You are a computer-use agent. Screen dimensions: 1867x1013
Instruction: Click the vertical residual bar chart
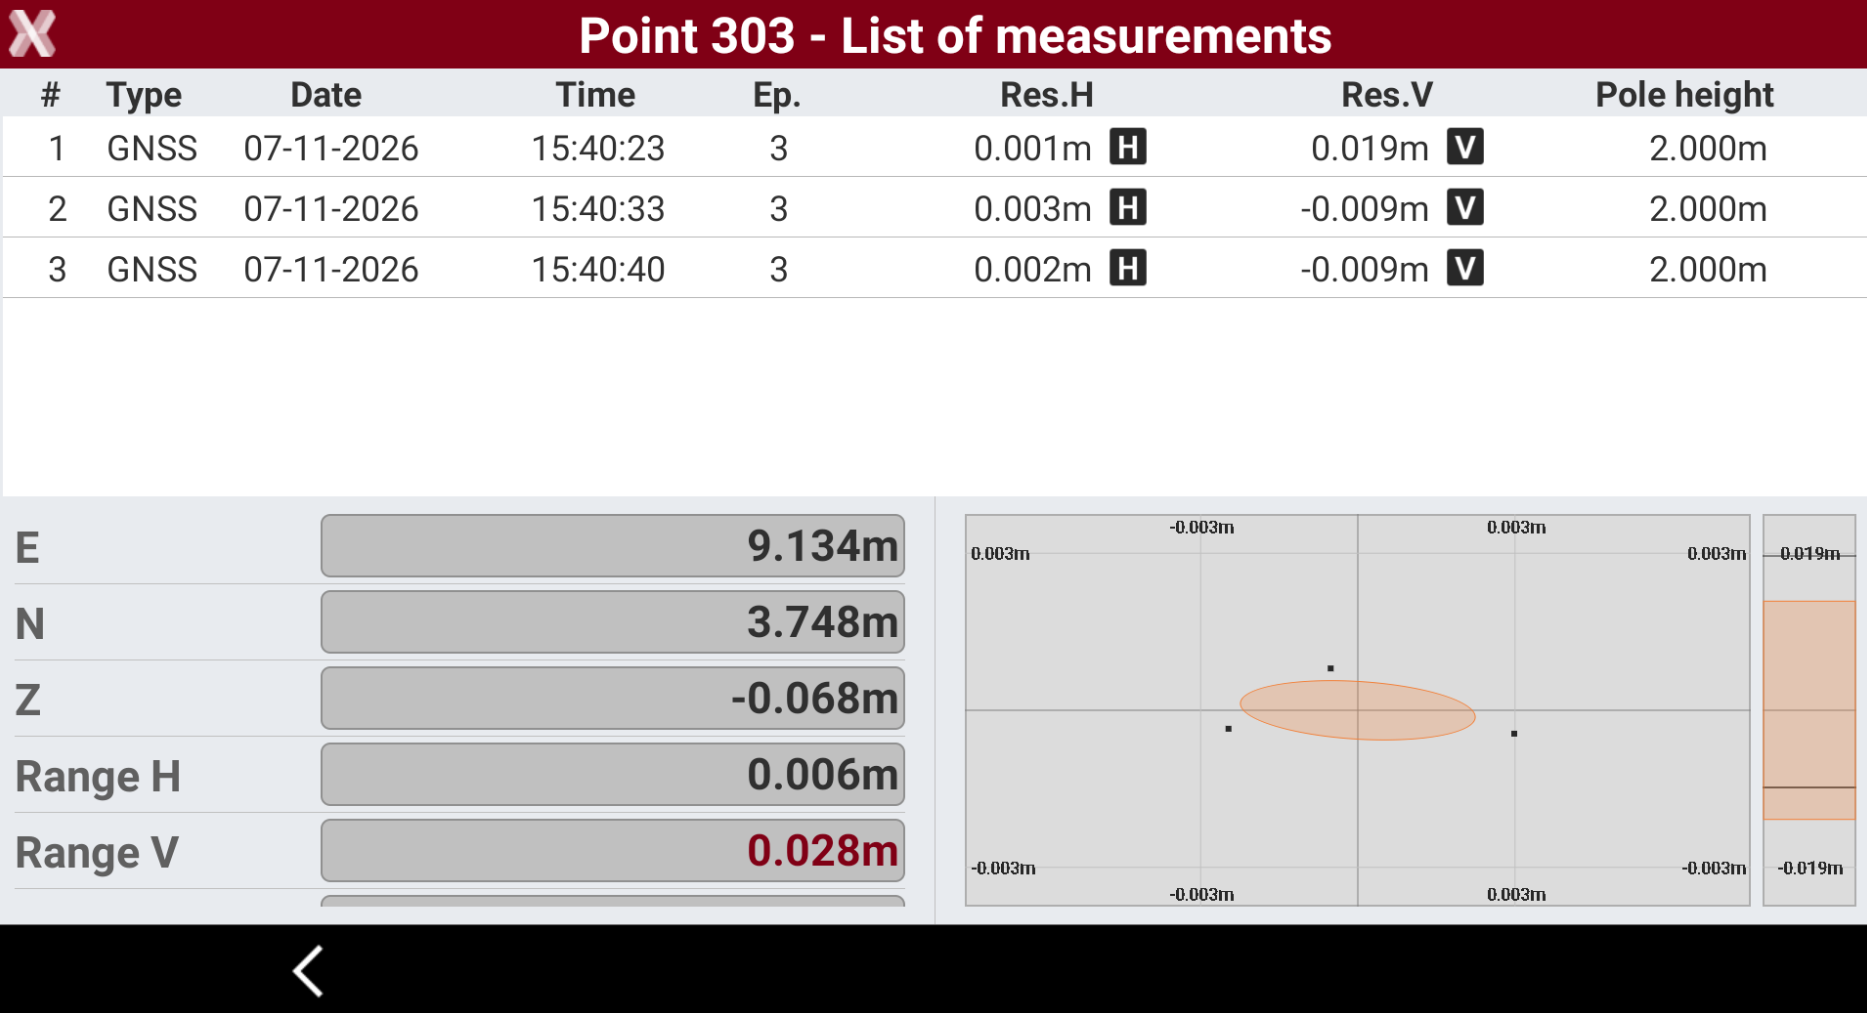point(1809,710)
